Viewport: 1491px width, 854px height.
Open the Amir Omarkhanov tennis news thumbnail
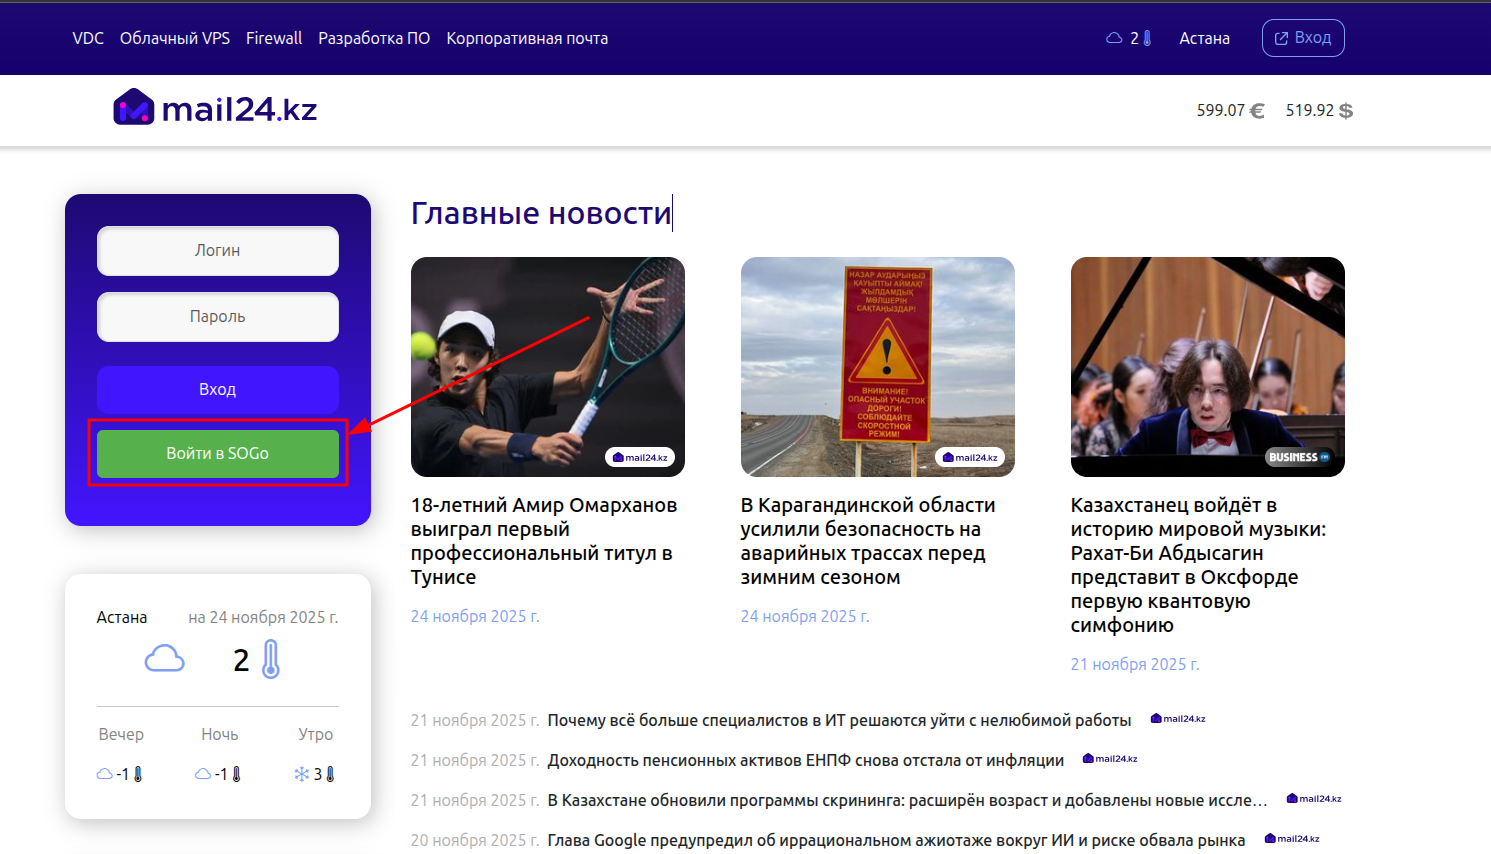point(547,367)
